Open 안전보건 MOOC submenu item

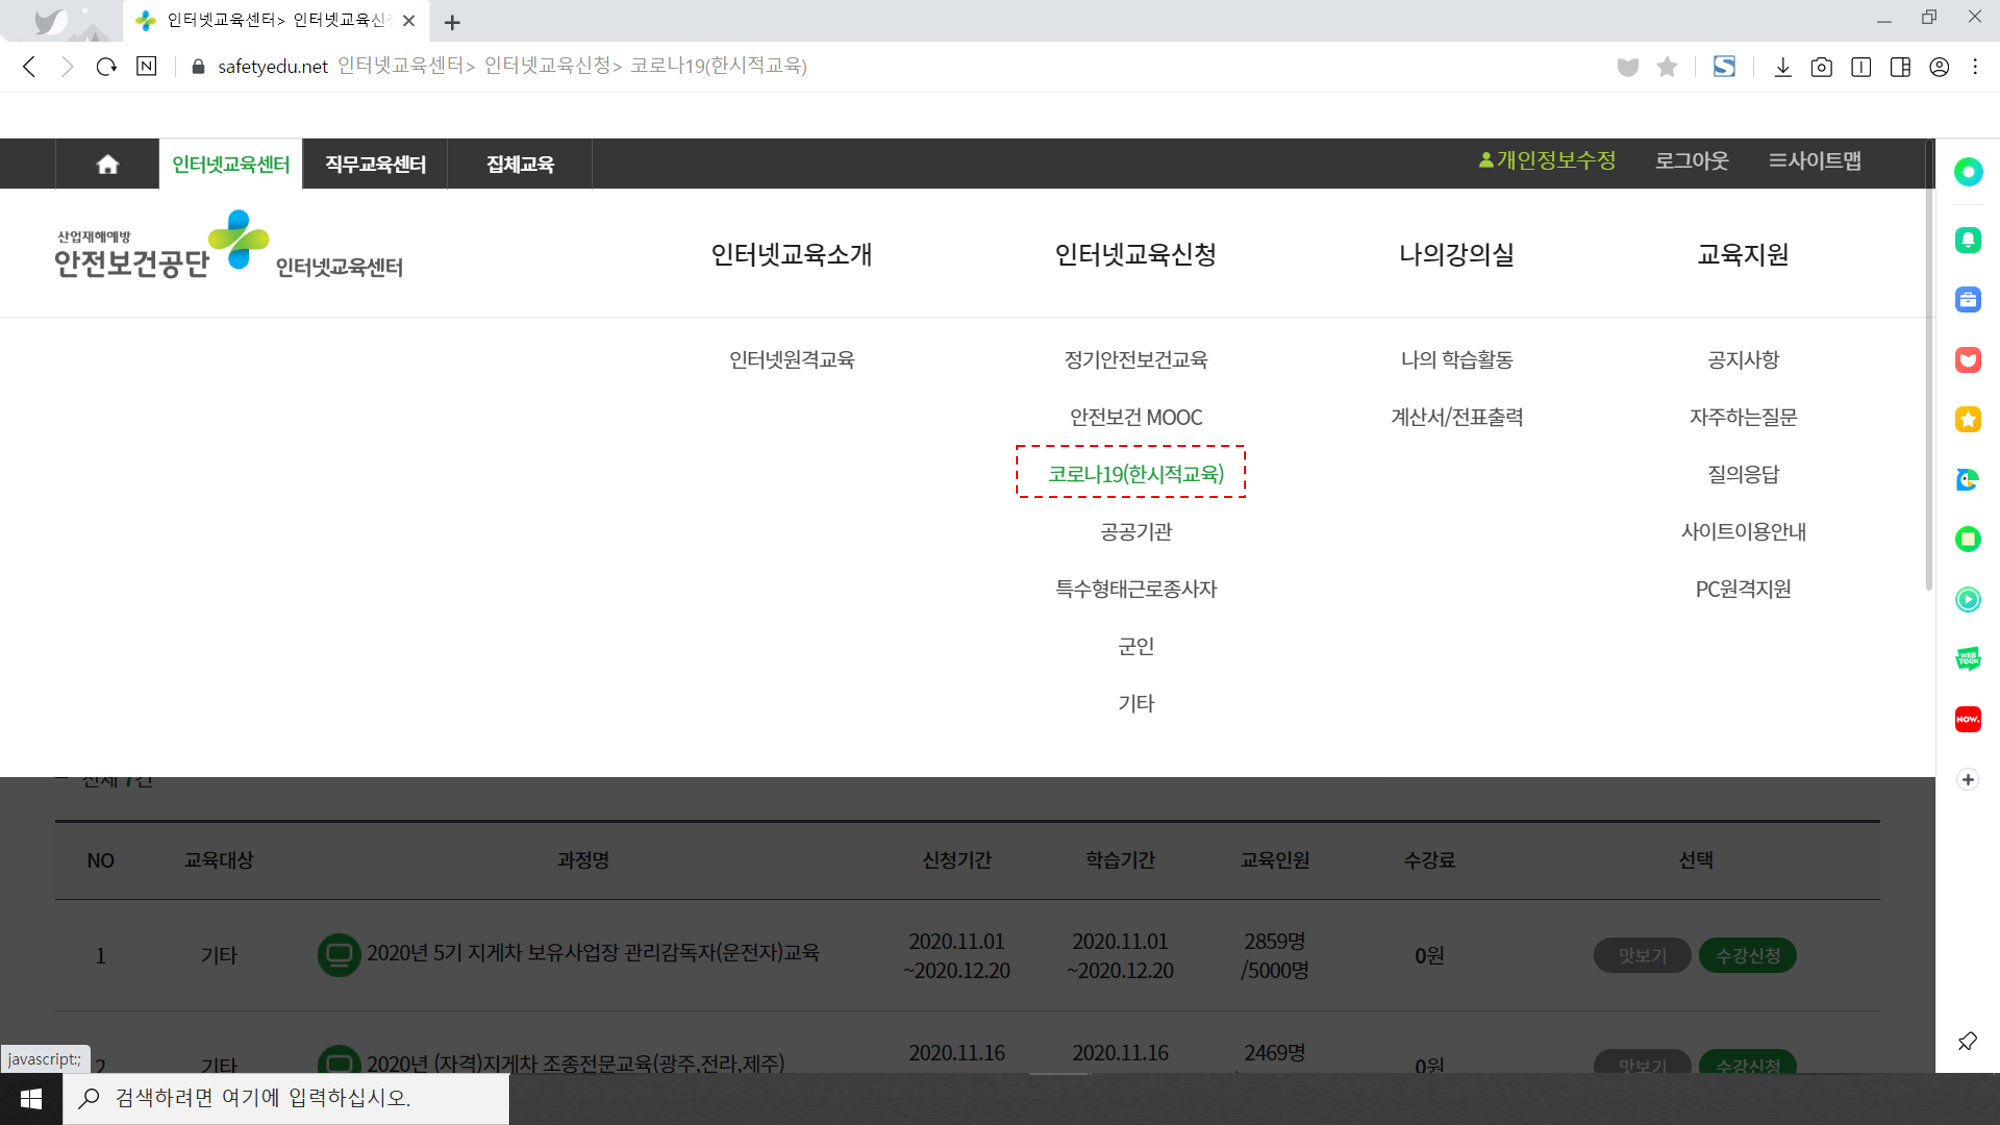1135,417
